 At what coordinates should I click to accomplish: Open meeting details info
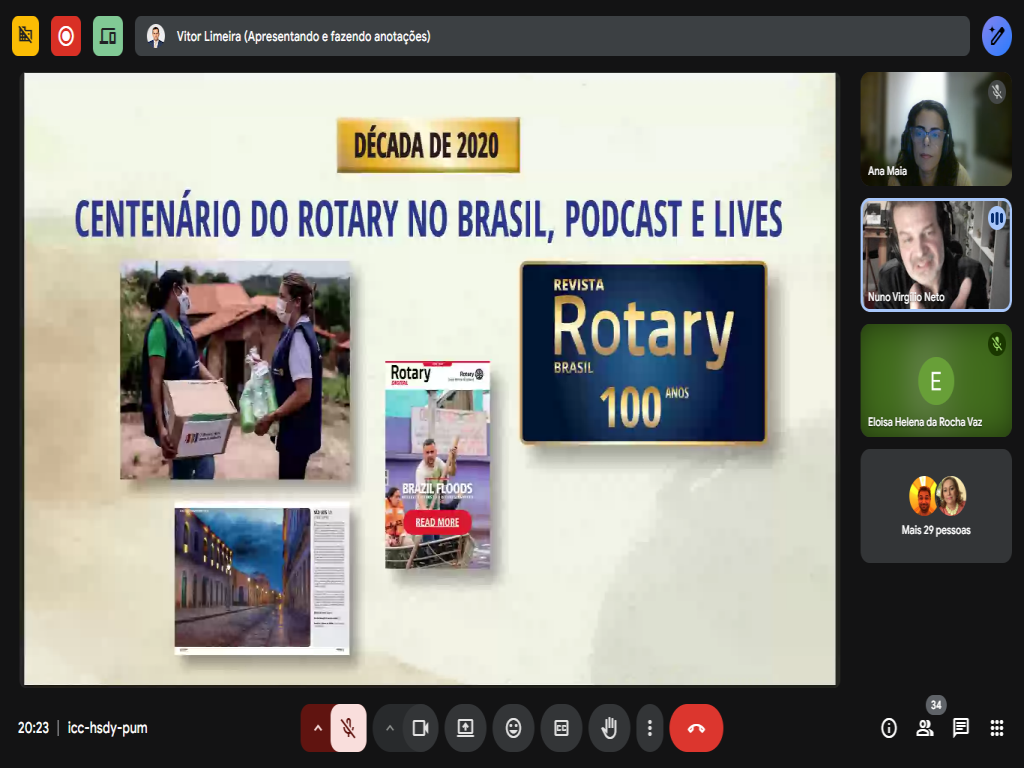coord(889,728)
